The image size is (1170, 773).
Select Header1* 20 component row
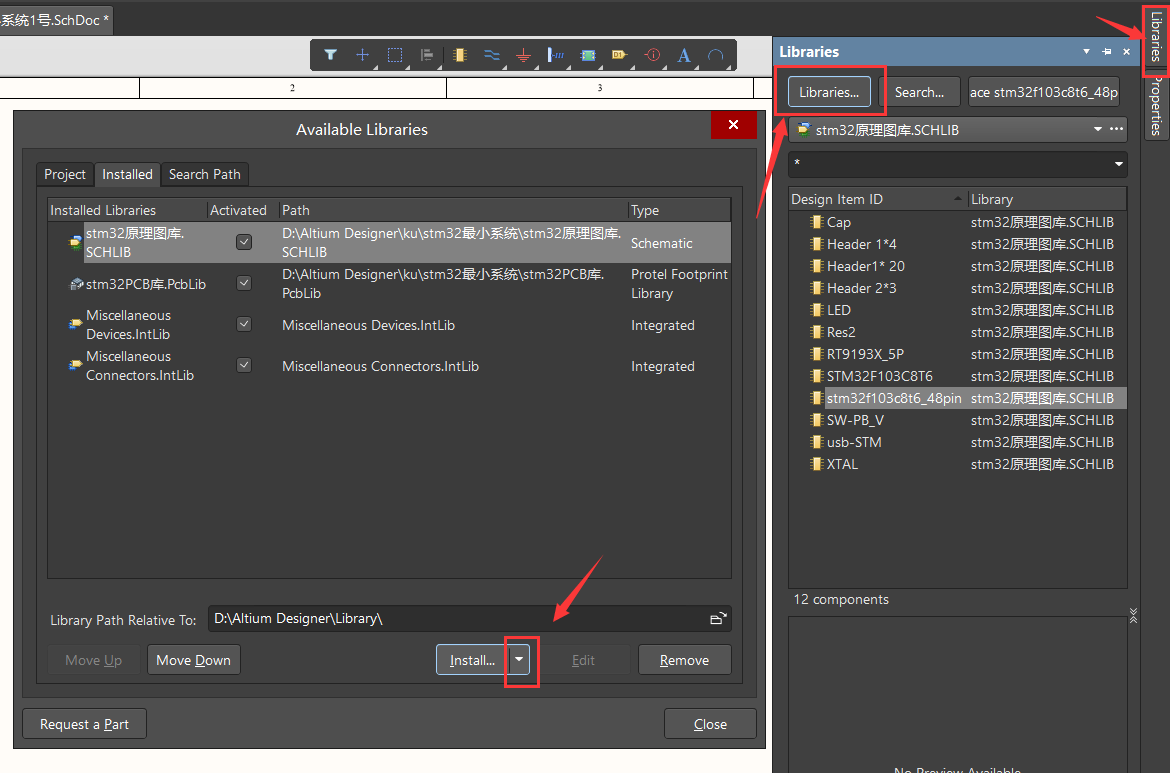[957, 266]
